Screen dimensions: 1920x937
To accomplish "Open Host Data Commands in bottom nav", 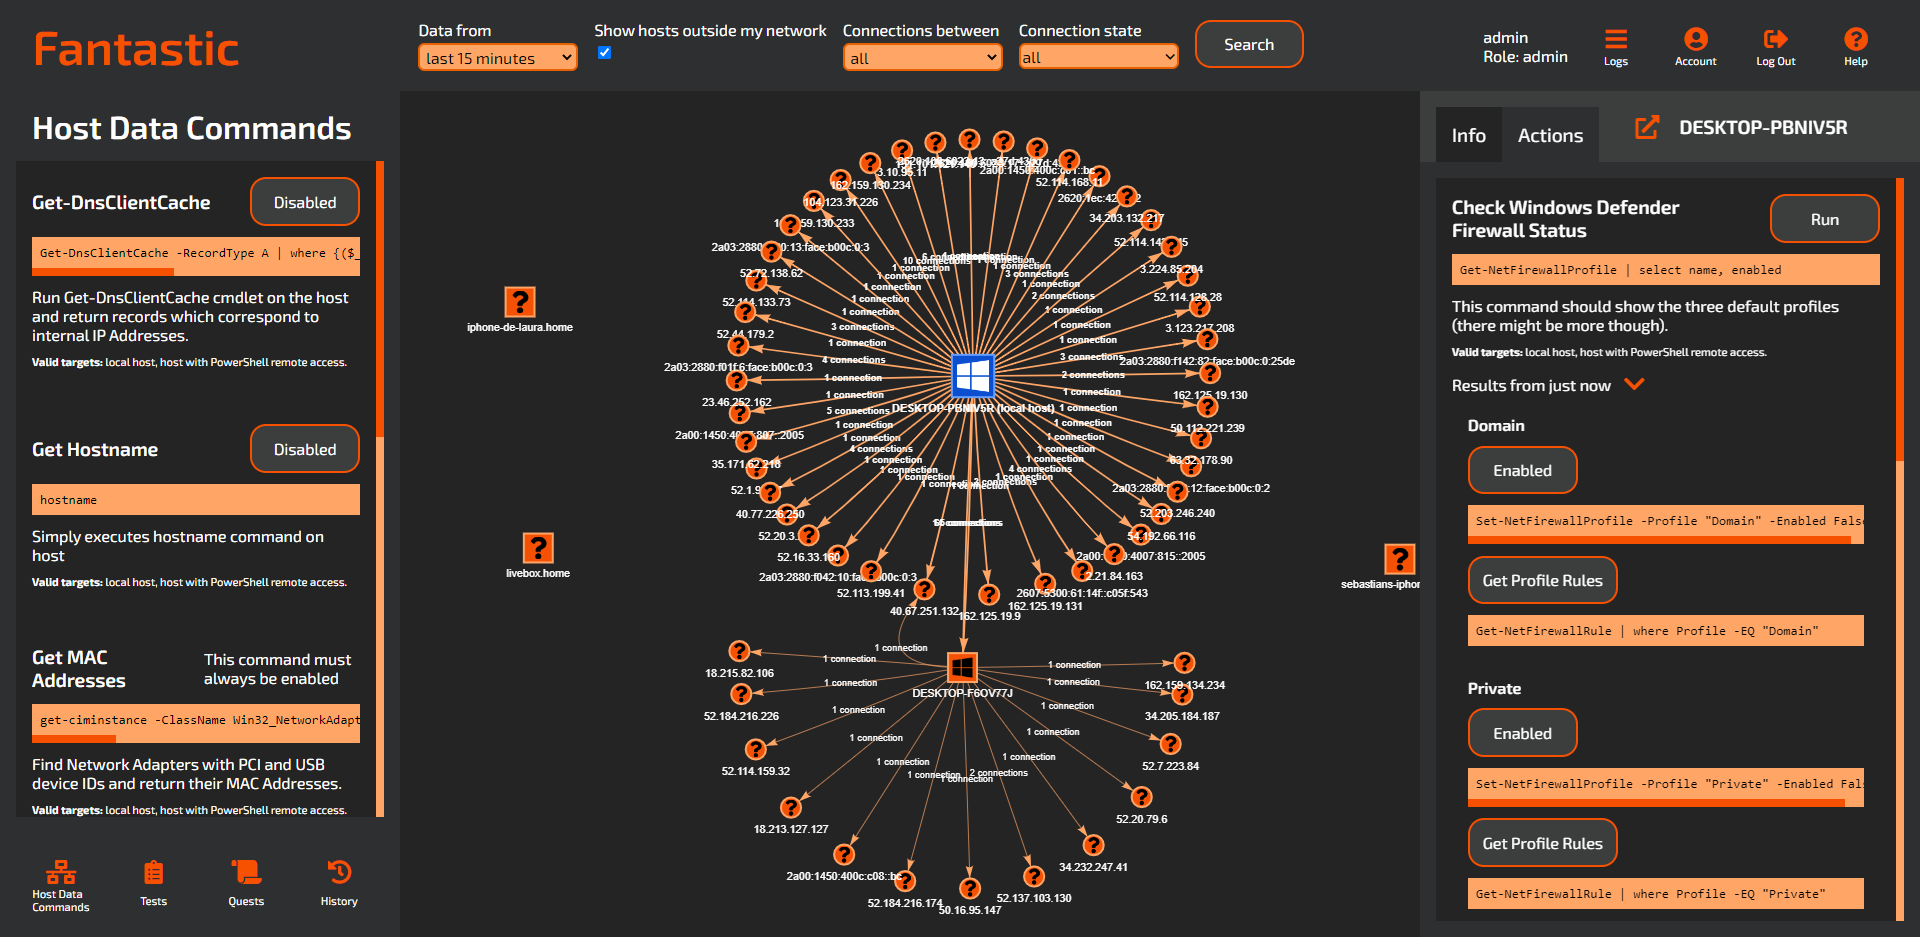I will coord(60,886).
